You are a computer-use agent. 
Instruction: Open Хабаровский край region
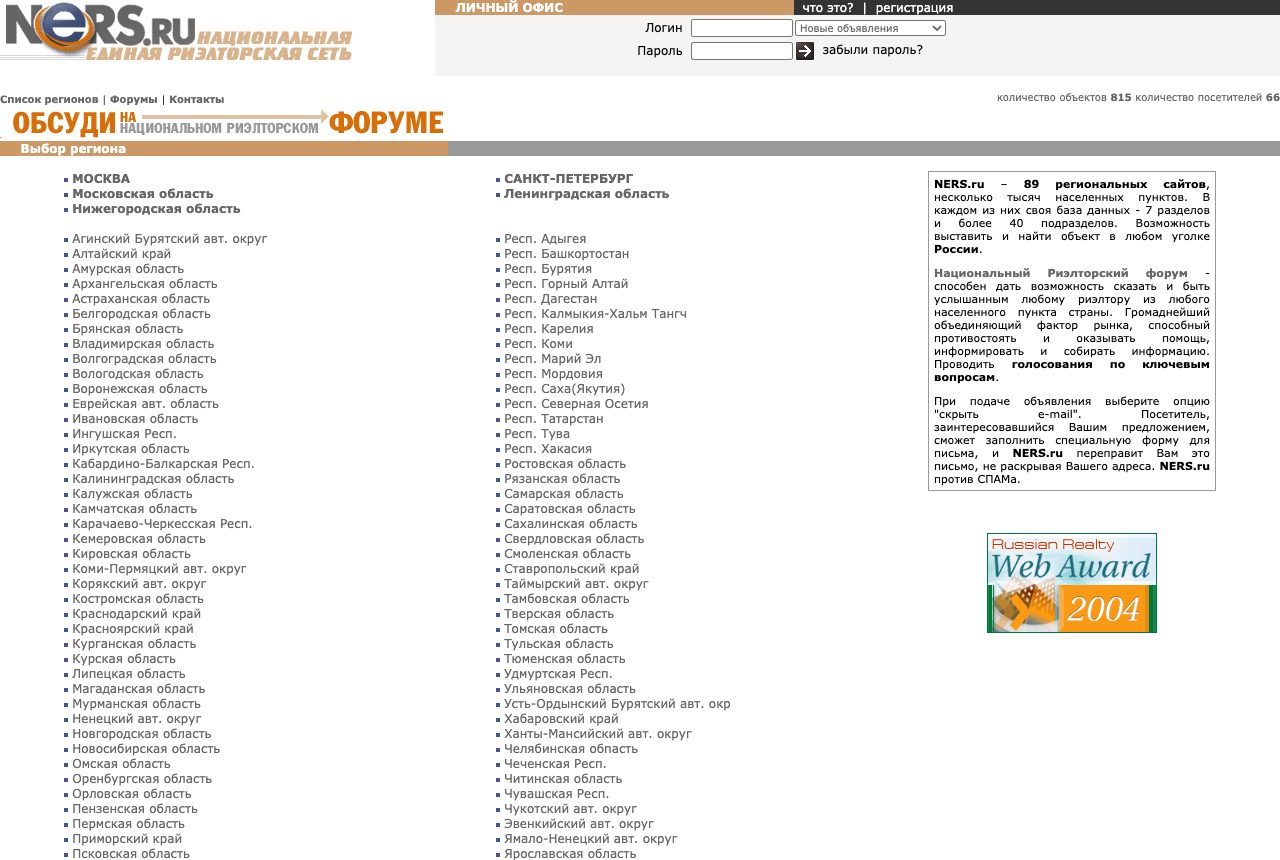pyautogui.click(x=562, y=719)
